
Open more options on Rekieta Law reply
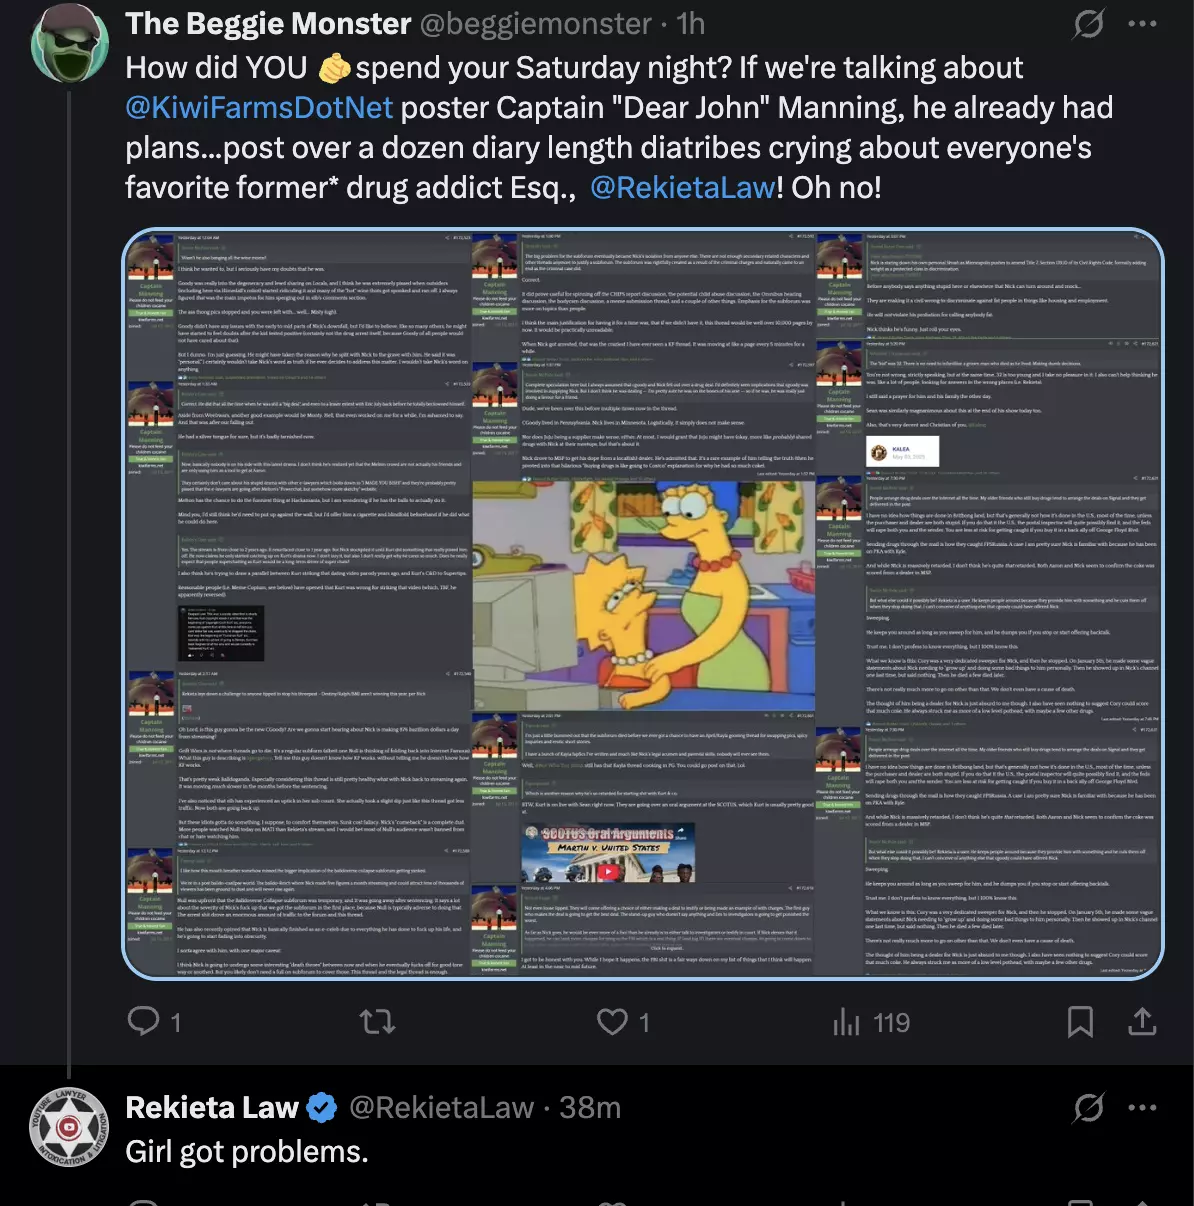[1142, 1107]
